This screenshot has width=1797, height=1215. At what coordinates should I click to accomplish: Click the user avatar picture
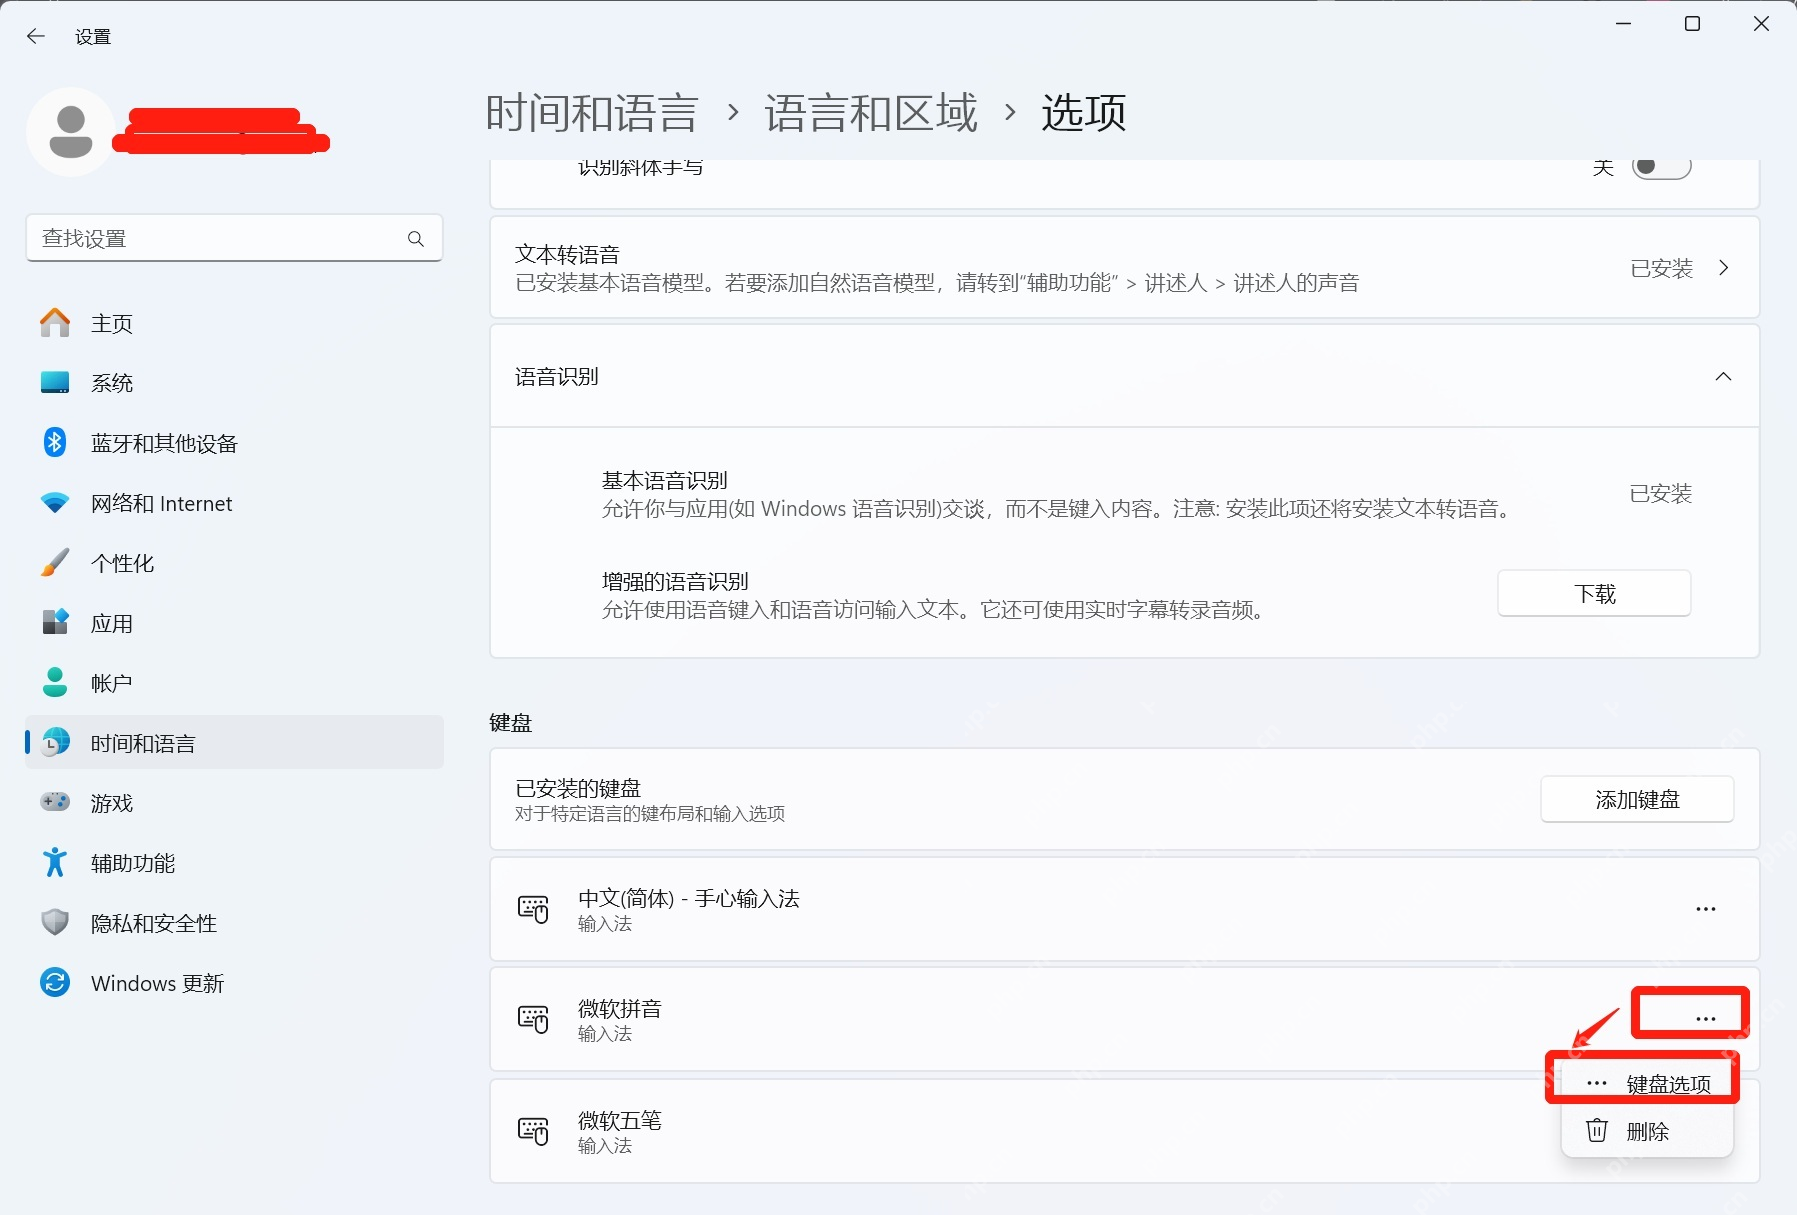click(x=71, y=132)
